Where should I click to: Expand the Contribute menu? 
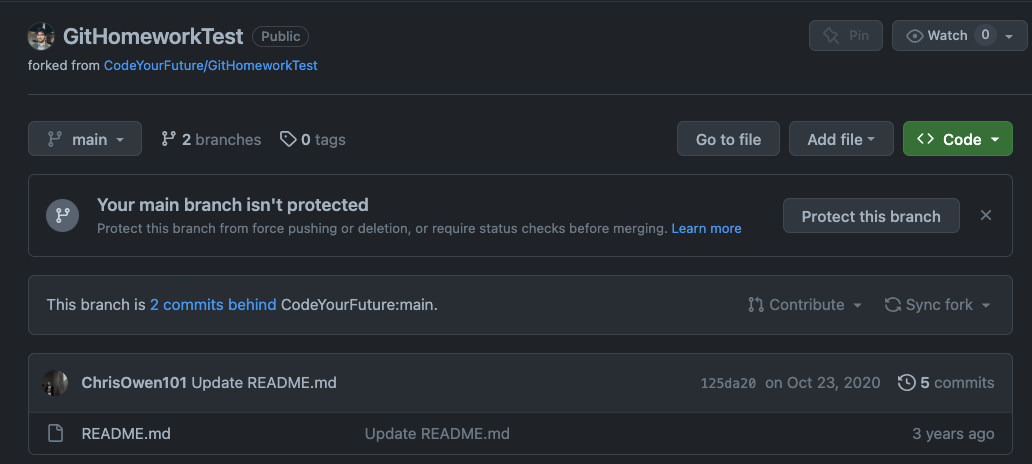click(x=805, y=305)
